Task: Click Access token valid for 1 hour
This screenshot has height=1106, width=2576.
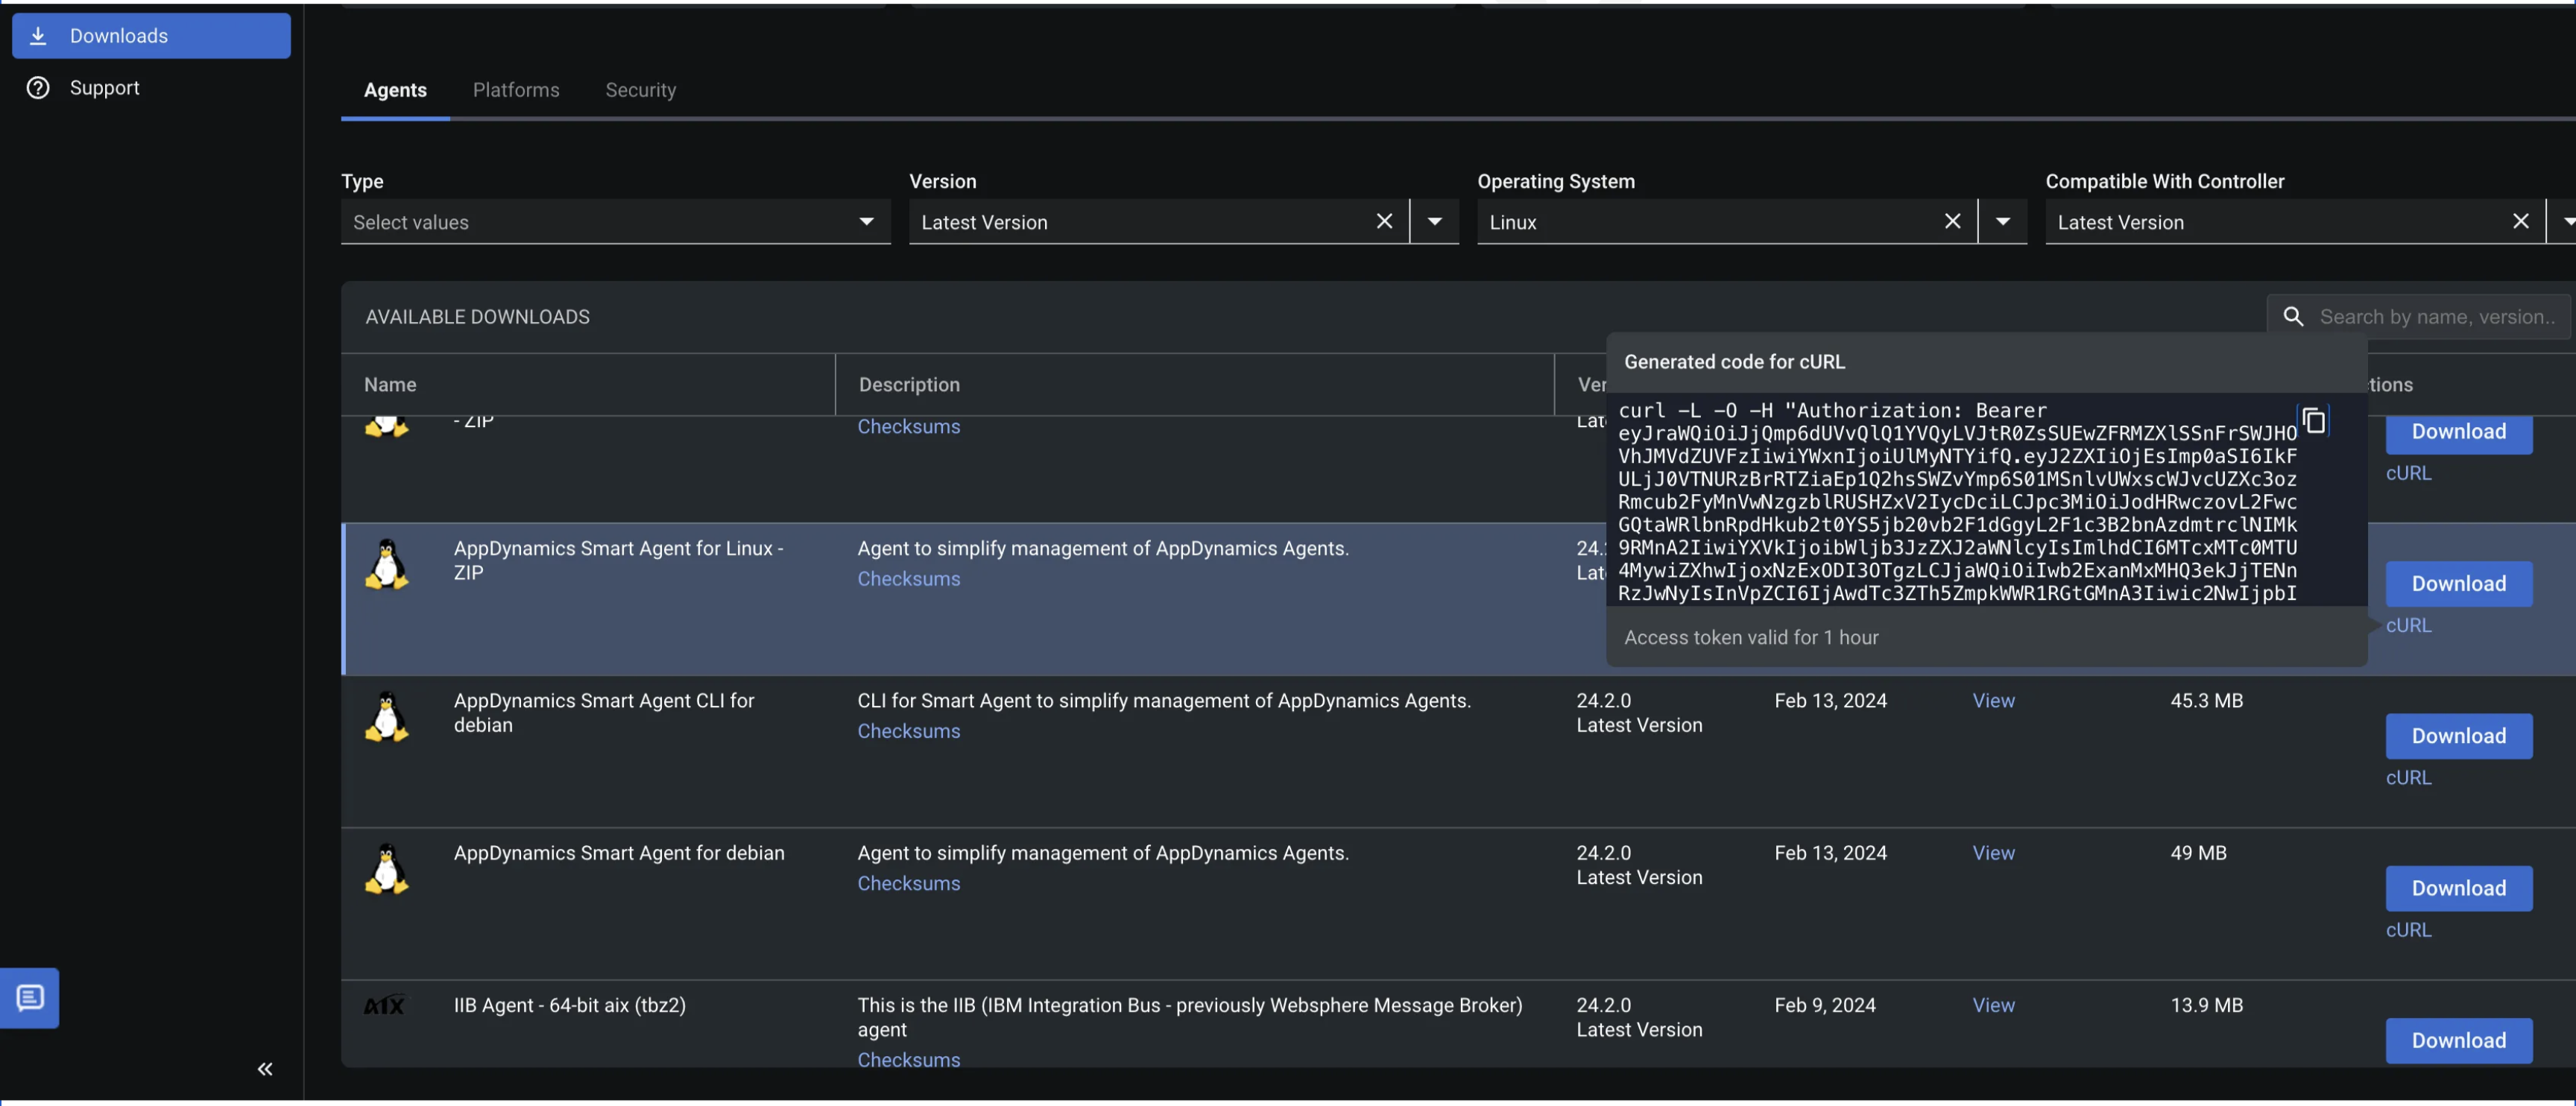Action: tap(1751, 637)
